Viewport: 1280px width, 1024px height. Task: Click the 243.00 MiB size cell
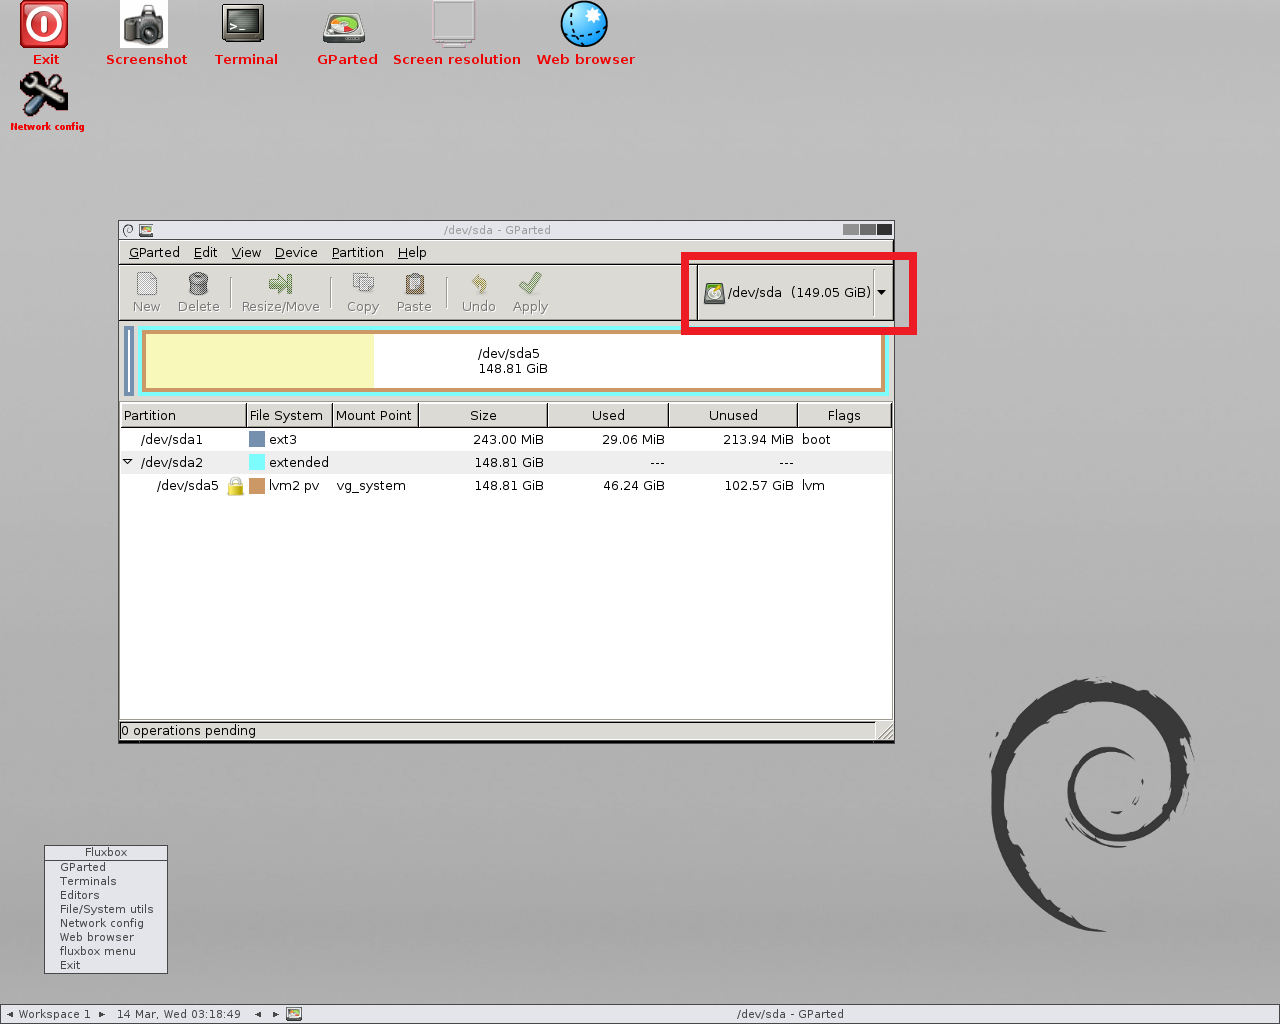coord(508,439)
